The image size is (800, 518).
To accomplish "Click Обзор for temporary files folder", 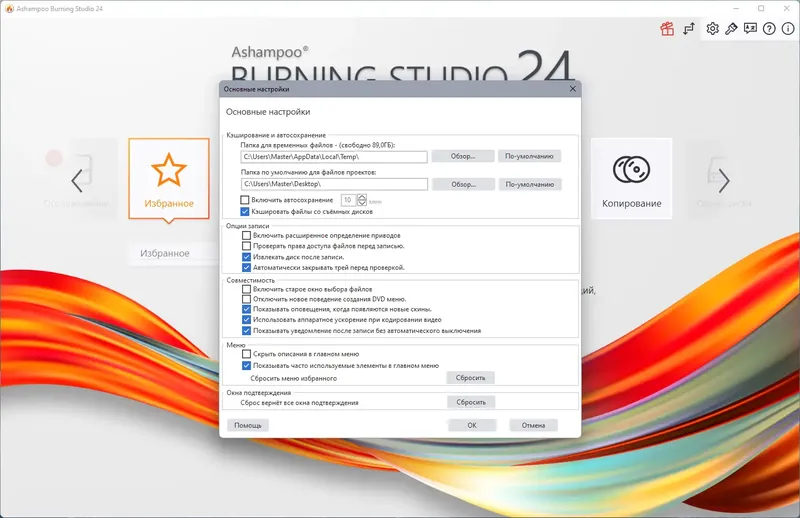I will [x=463, y=156].
